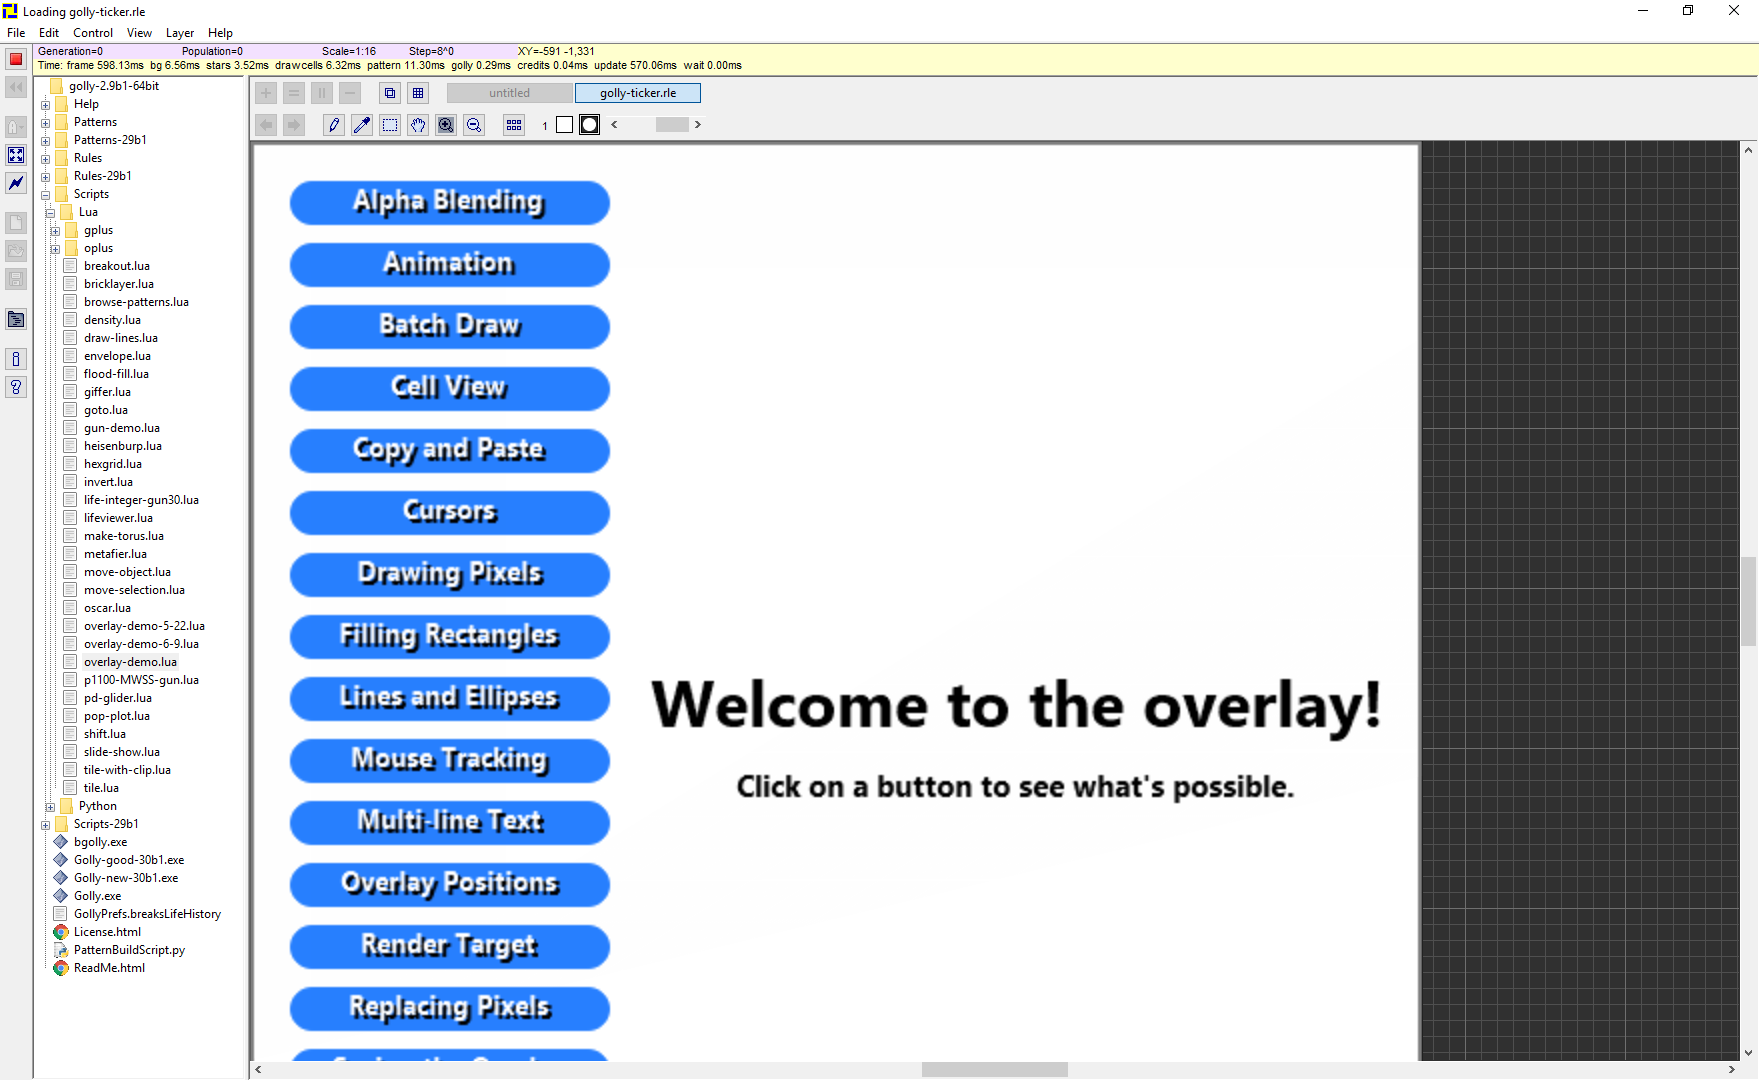Toggle the Hyperspeed lightning icon

tap(16, 183)
